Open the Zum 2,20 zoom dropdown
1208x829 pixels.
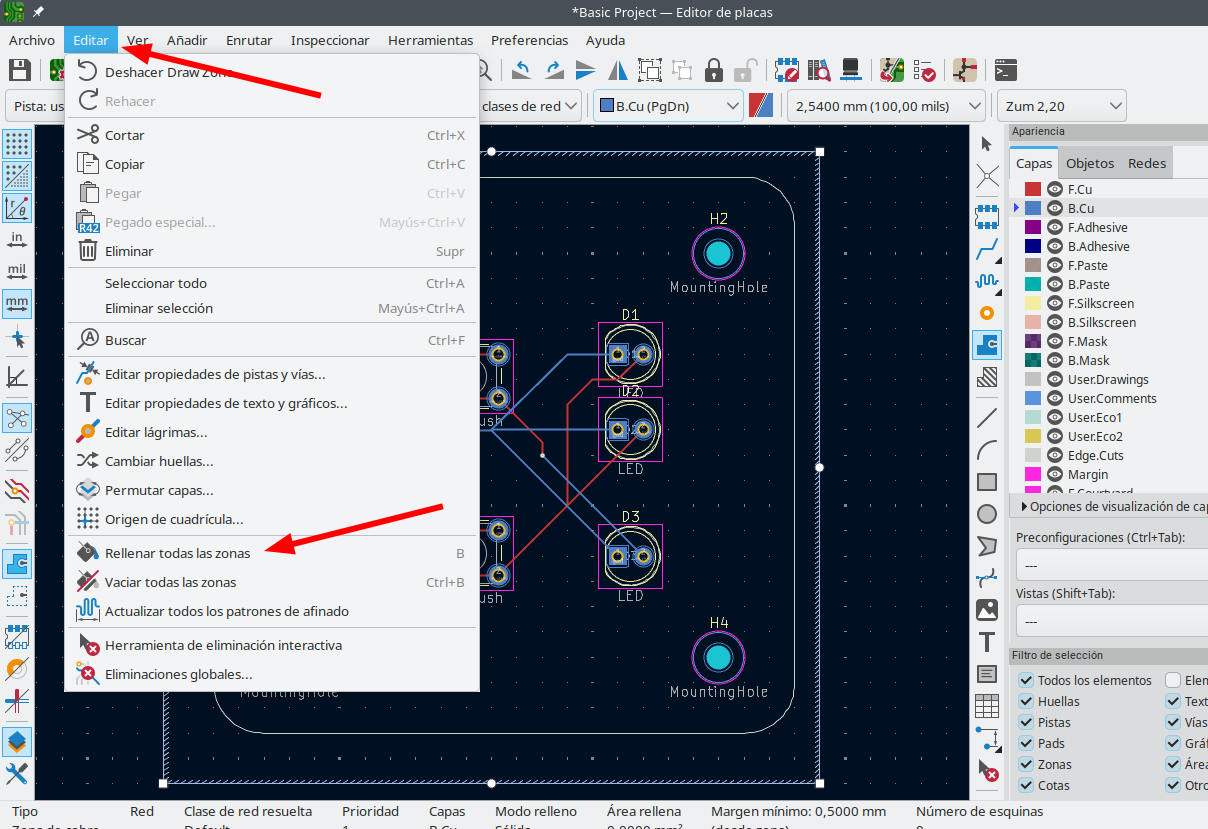coord(1061,106)
